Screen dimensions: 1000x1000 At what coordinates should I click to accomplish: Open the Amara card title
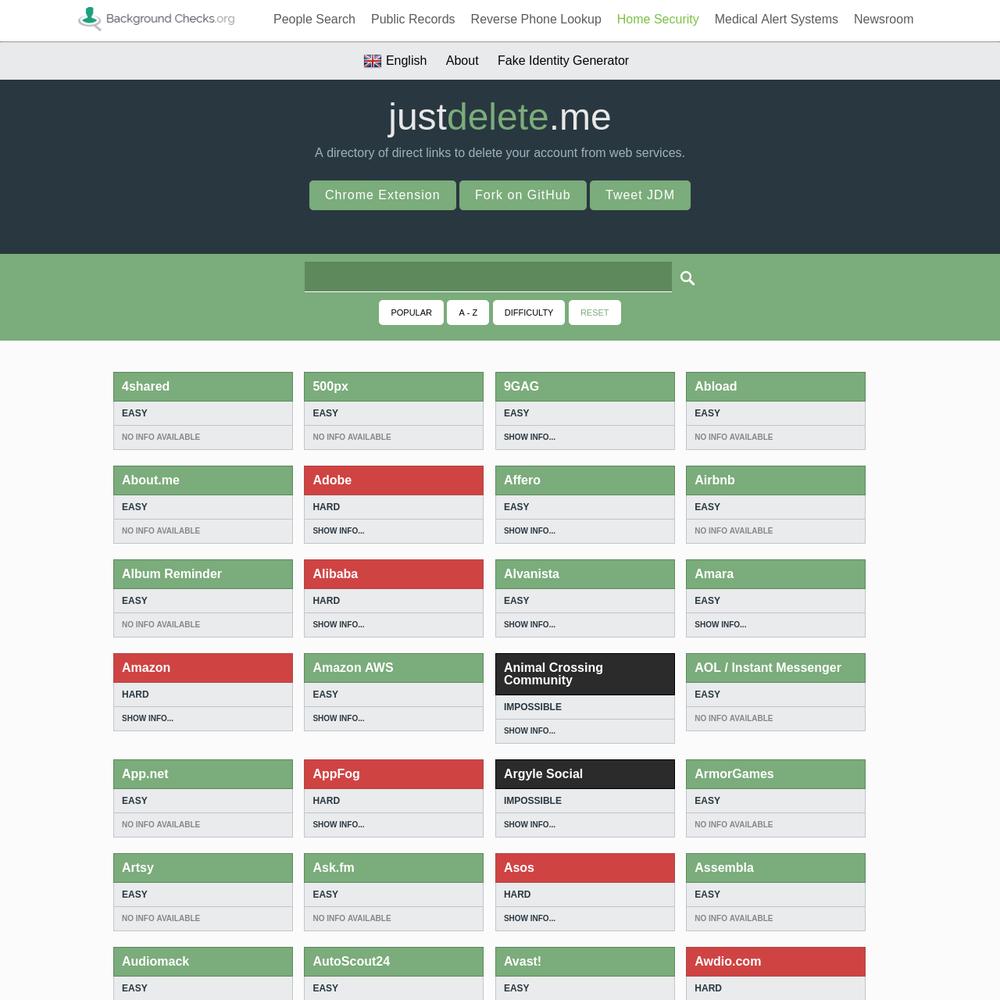click(775, 574)
